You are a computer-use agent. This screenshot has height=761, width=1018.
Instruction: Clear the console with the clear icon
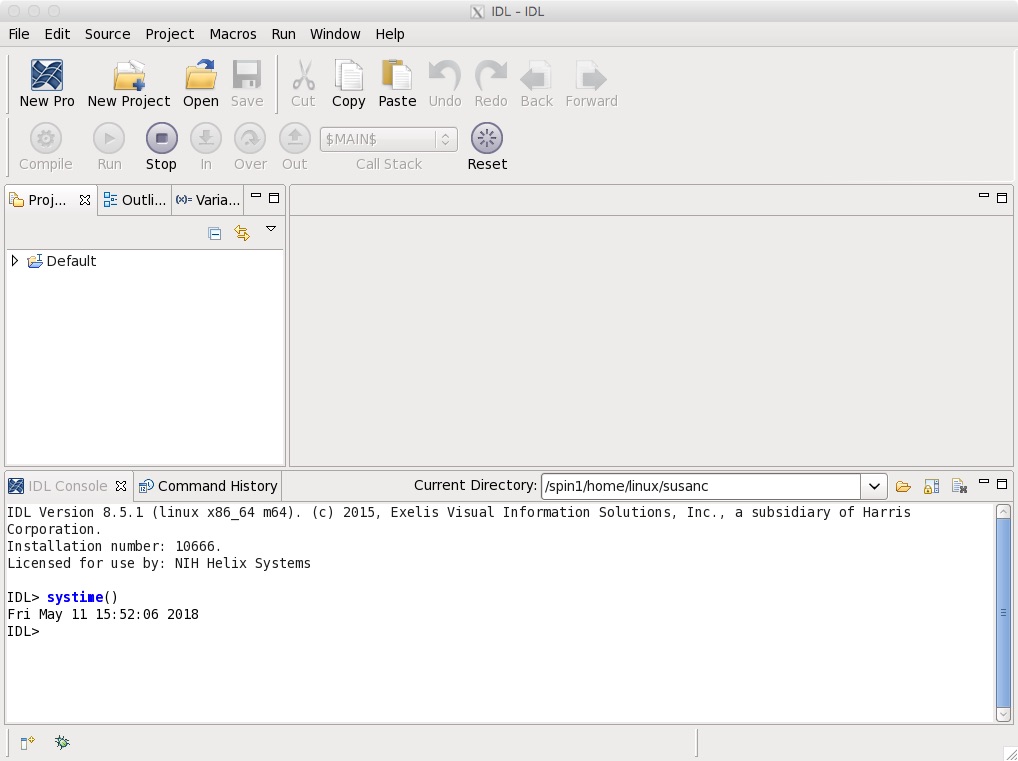click(x=959, y=487)
